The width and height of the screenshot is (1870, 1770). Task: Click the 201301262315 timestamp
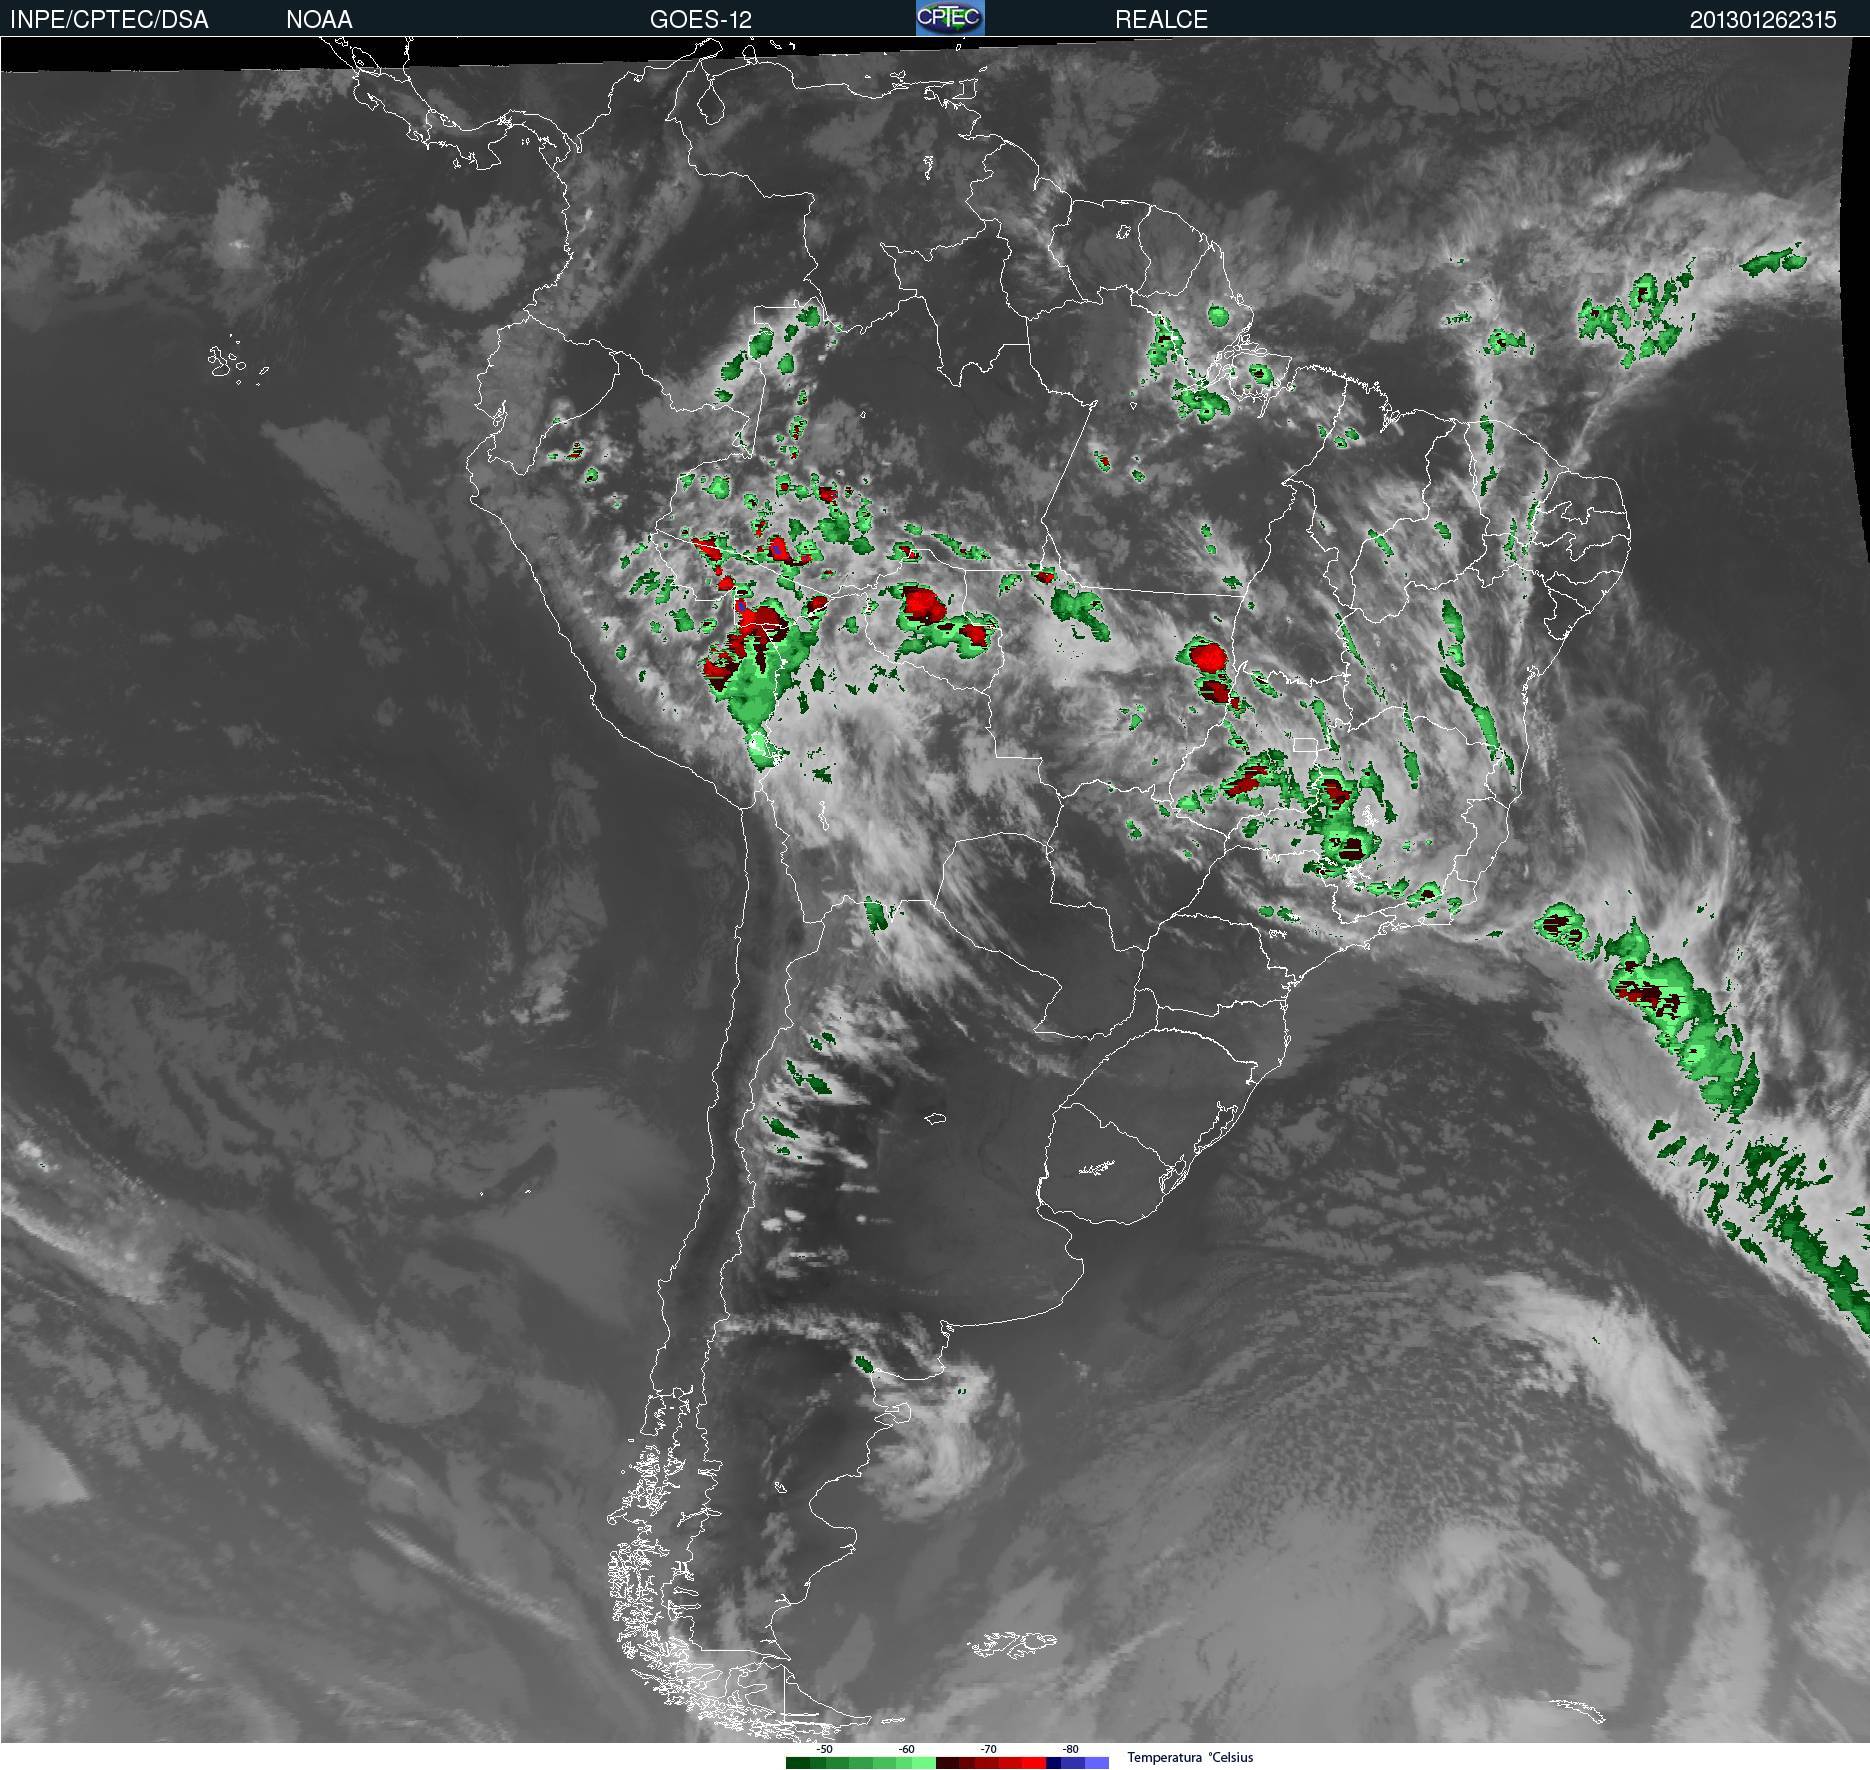click(1763, 19)
